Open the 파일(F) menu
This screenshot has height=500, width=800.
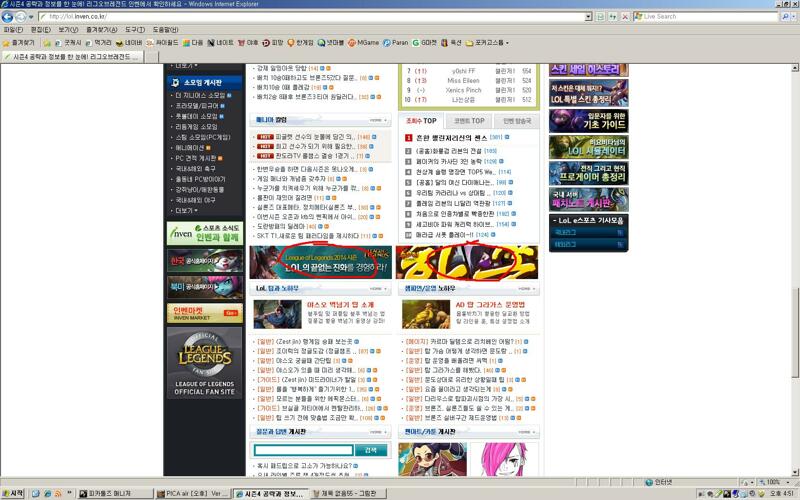pyautogui.click(x=13, y=30)
